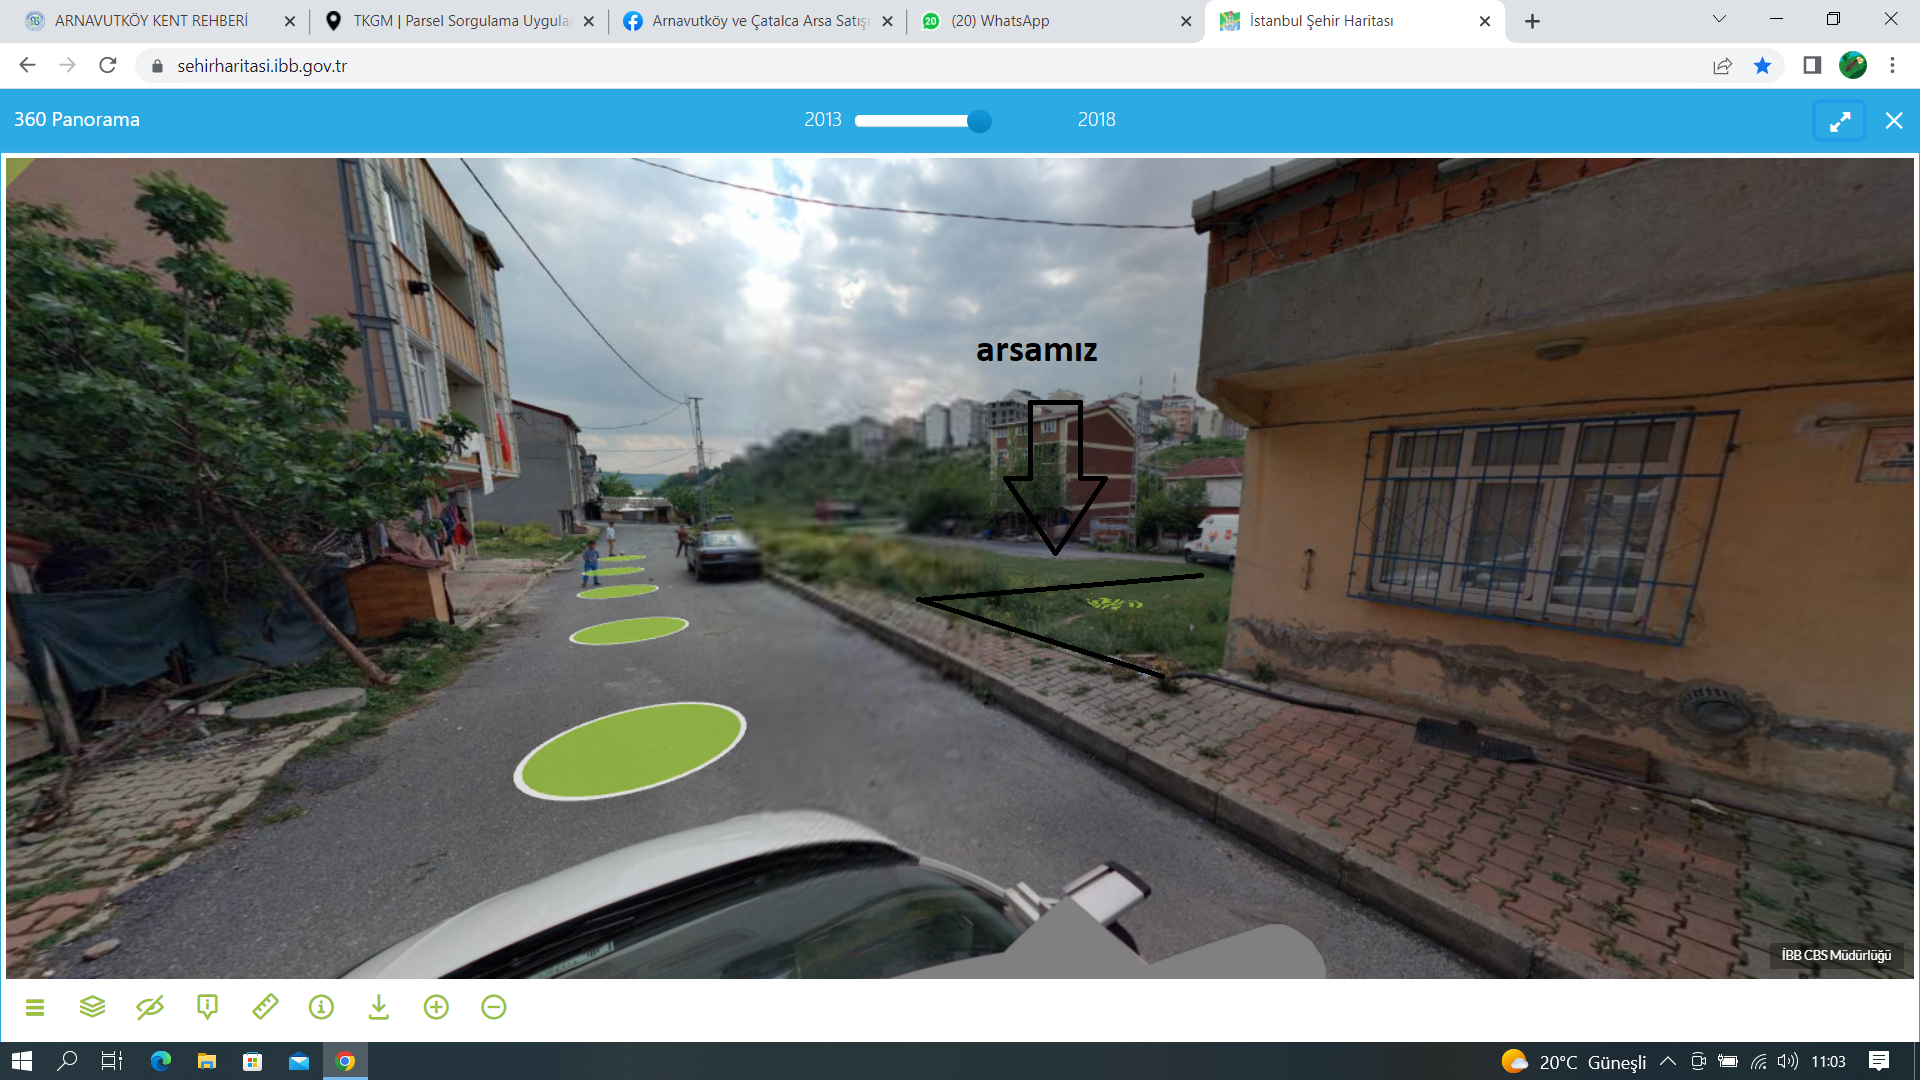
Task: Switch to the ARNAVUTKÖY KENT REHBERİ tab
Action: 150,21
